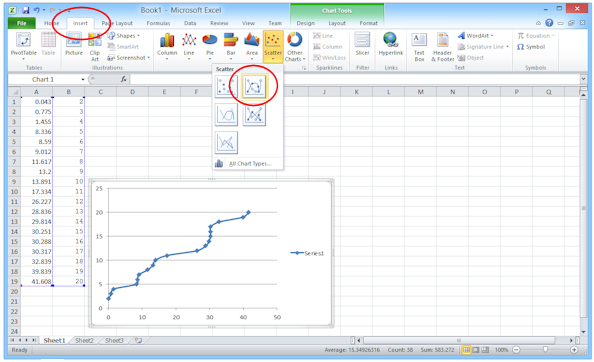This screenshot has height=362, width=594.
Task: Choose Scatter with Smooth Lines and Markers
Action: (254, 87)
